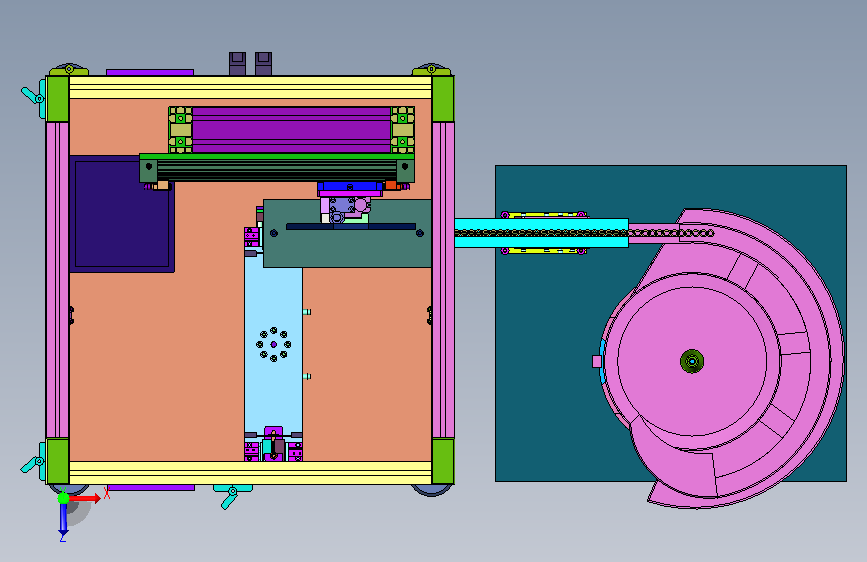Select the right pink frame rail
Viewport: 867px width, 562px height.
coord(443,280)
